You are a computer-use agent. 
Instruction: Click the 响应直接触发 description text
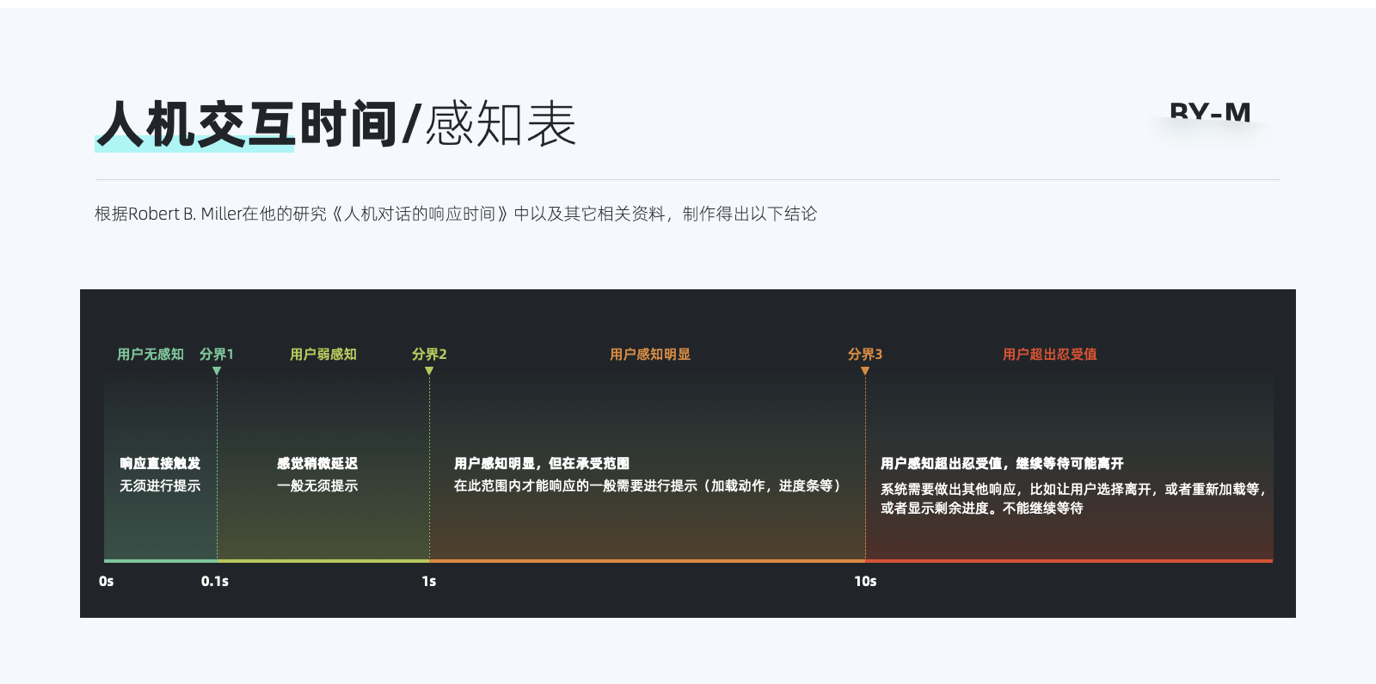(160, 464)
